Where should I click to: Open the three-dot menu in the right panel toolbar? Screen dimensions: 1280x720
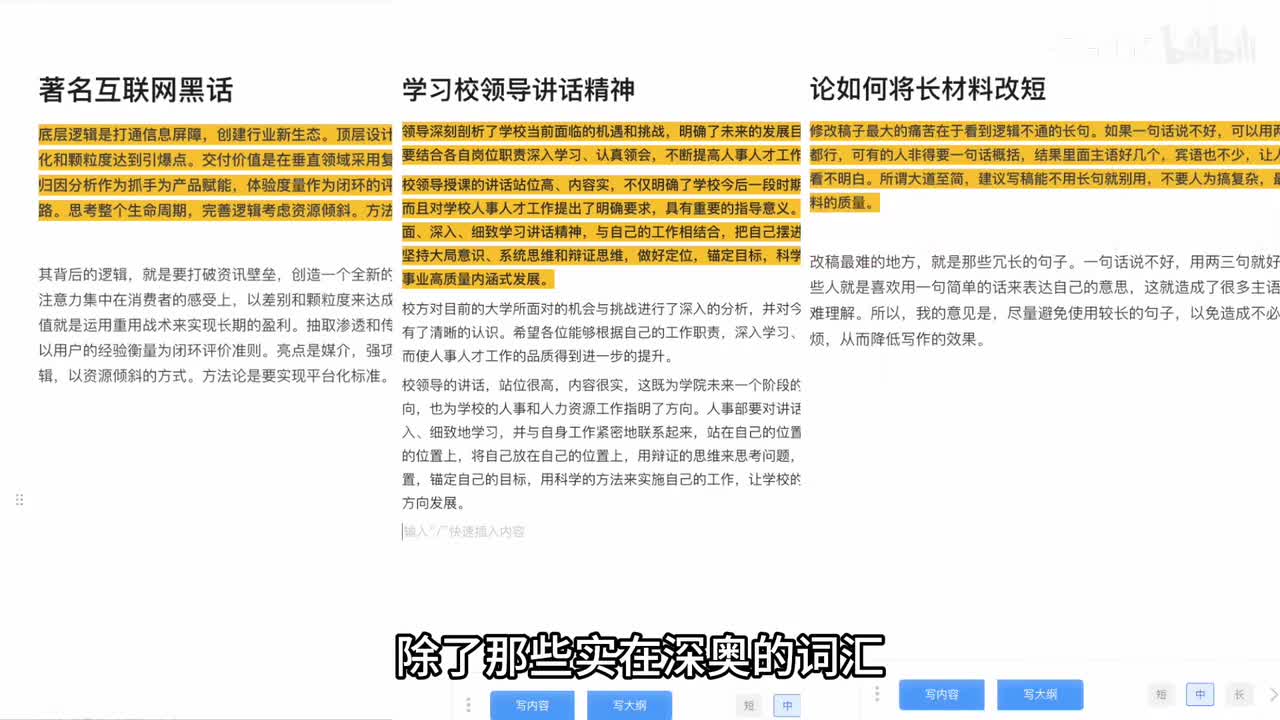(877, 693)
